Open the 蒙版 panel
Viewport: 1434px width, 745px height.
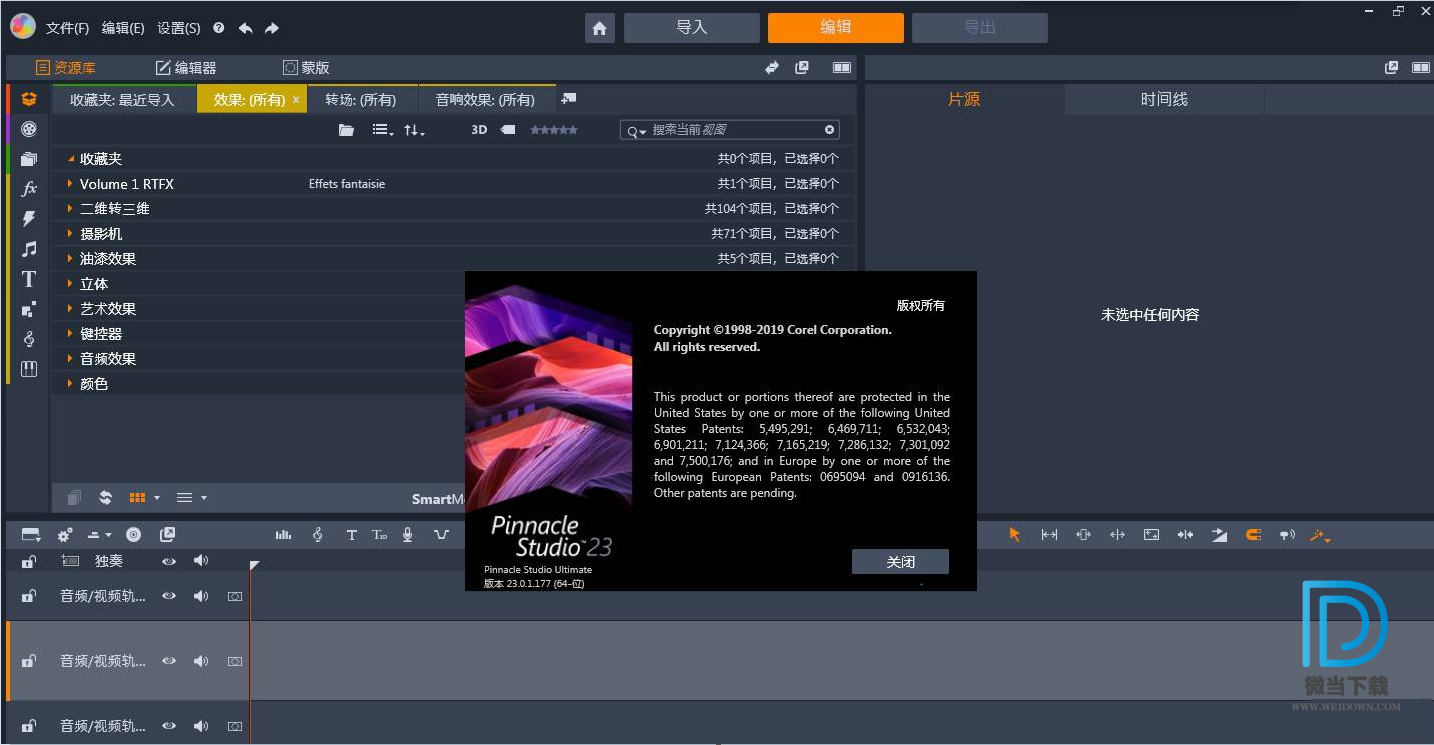(x=306, y=68)
